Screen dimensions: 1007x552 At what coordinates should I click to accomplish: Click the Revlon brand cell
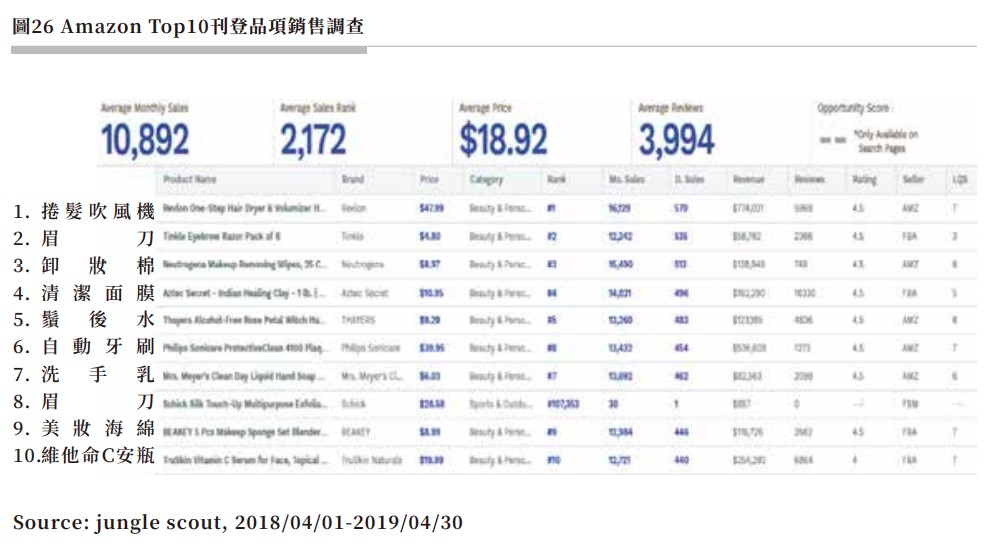click(354, 208)
